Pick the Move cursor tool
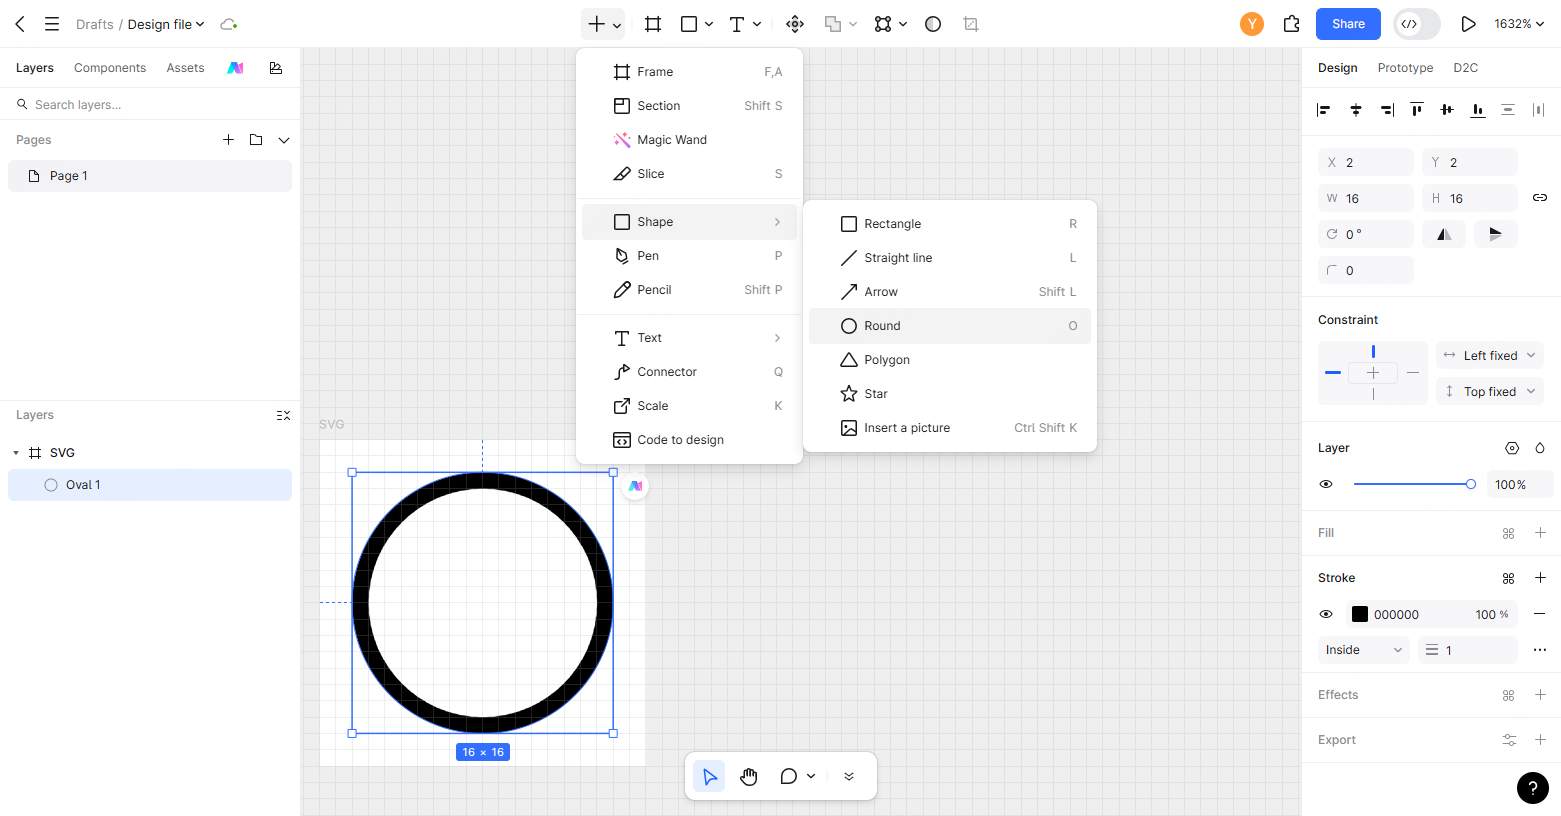Image resolution: width=1561 pixels, height=816 pixels. coord(710,776)
